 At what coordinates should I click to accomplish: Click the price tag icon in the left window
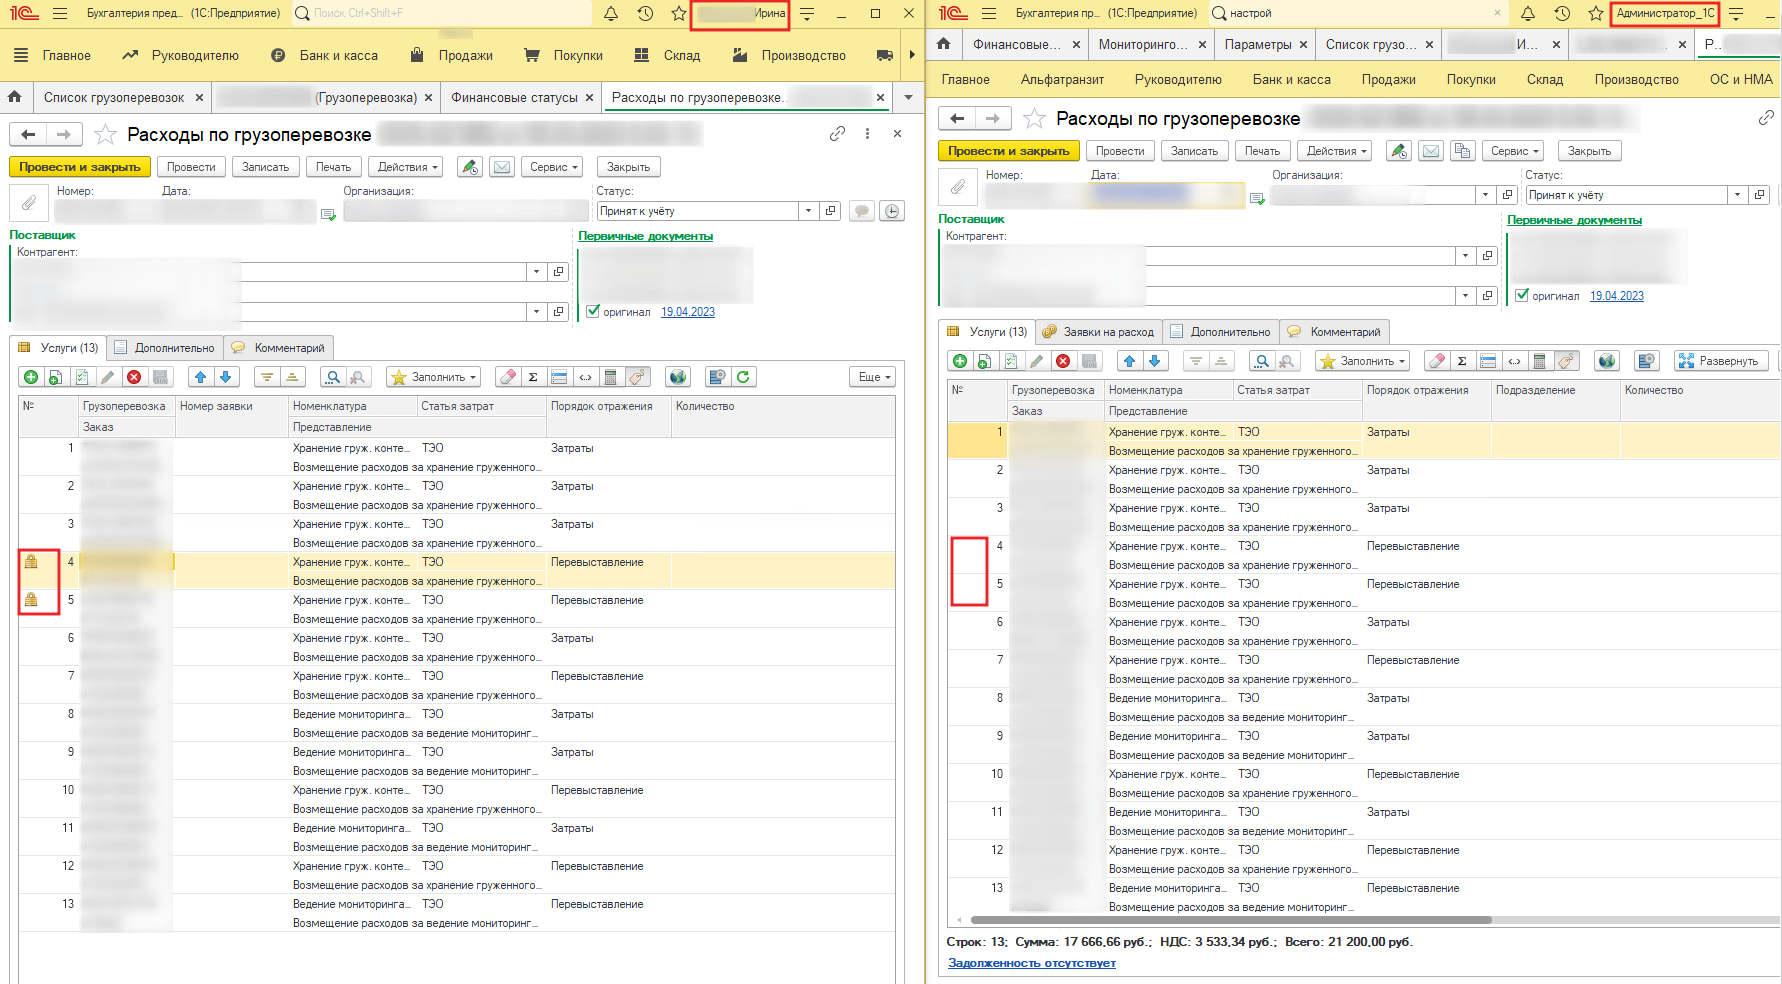[637, 377]
